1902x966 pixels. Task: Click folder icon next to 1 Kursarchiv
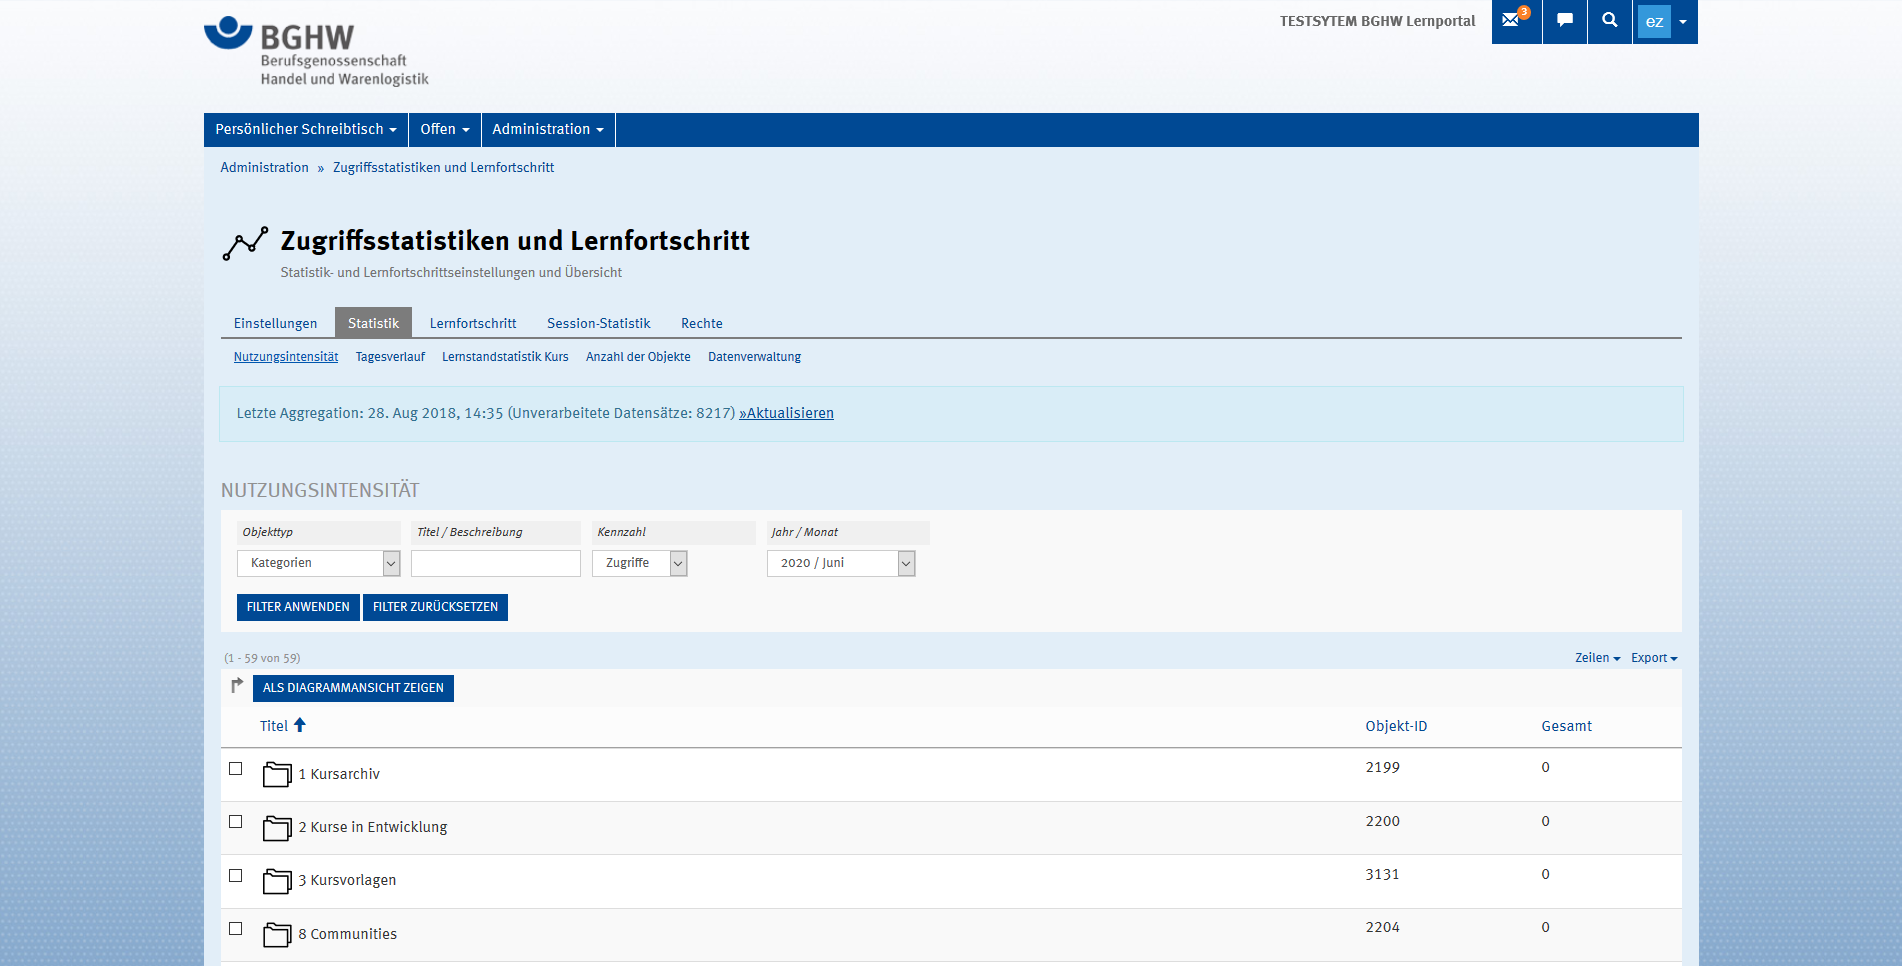click(x=277, y=774)
